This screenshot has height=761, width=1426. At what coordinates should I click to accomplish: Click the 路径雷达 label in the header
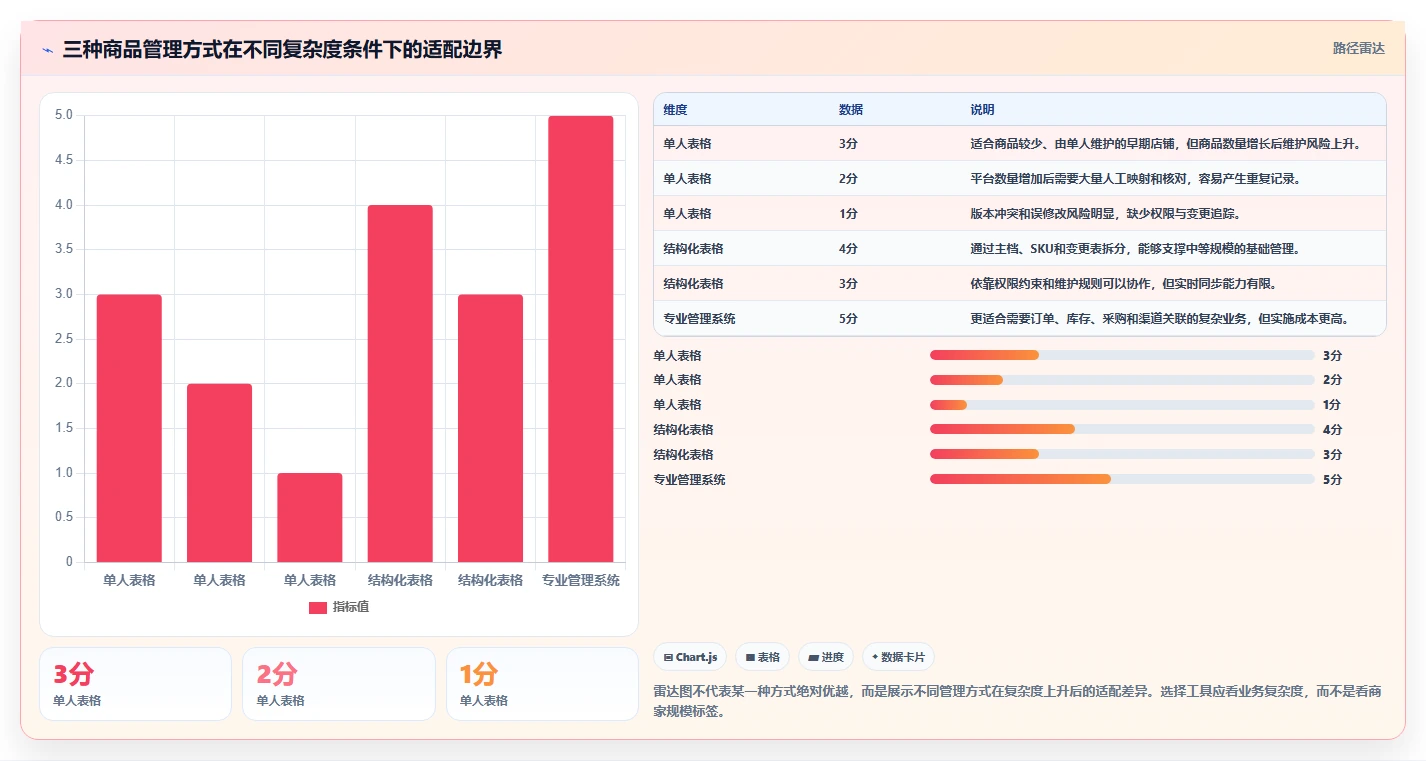[x=1358, y=48]
